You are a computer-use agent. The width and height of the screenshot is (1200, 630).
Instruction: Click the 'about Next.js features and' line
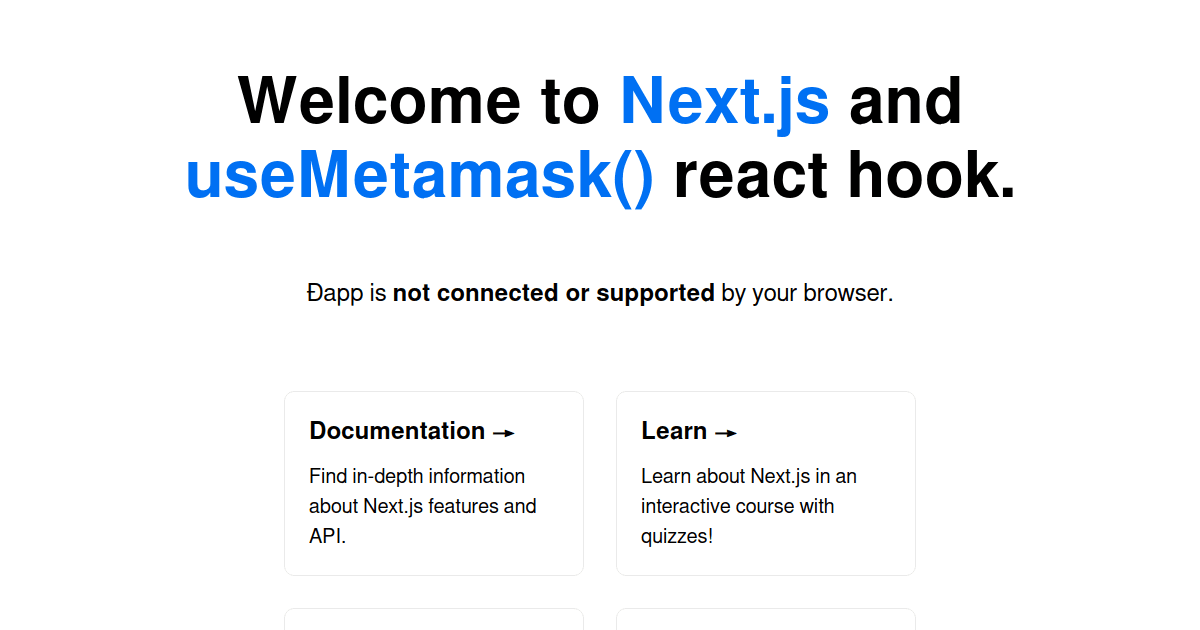click(423, 506)
